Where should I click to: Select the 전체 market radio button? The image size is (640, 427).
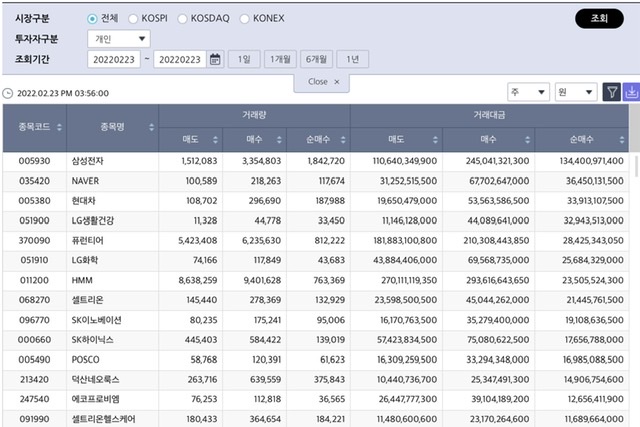pyautogui.click(x=93, y=18)
